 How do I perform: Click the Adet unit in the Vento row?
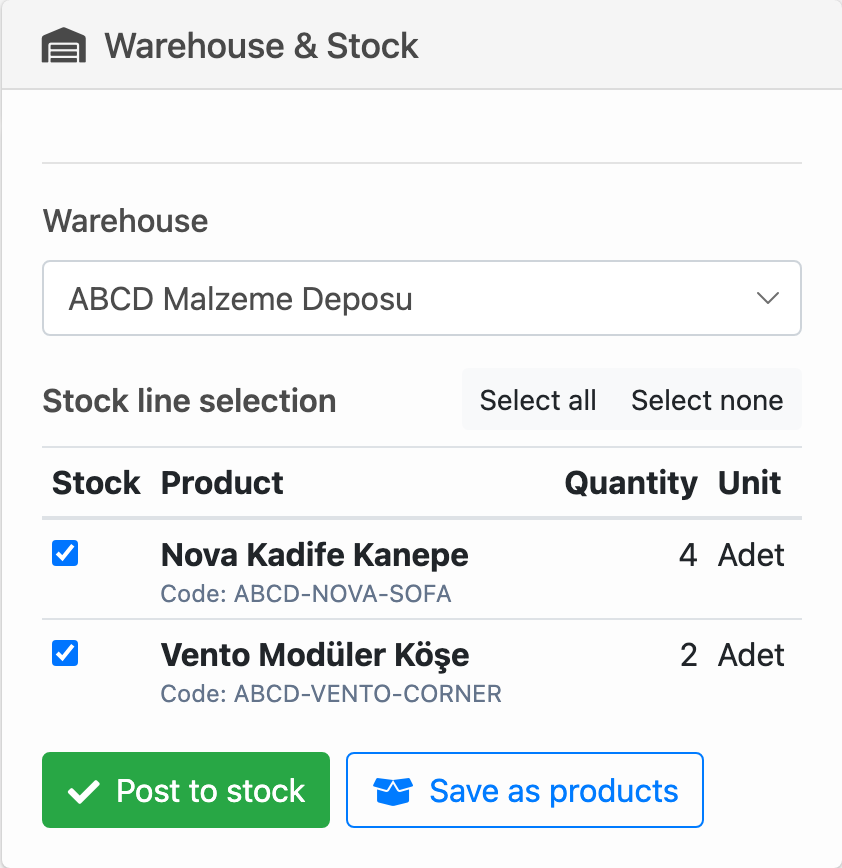[751, 655]
